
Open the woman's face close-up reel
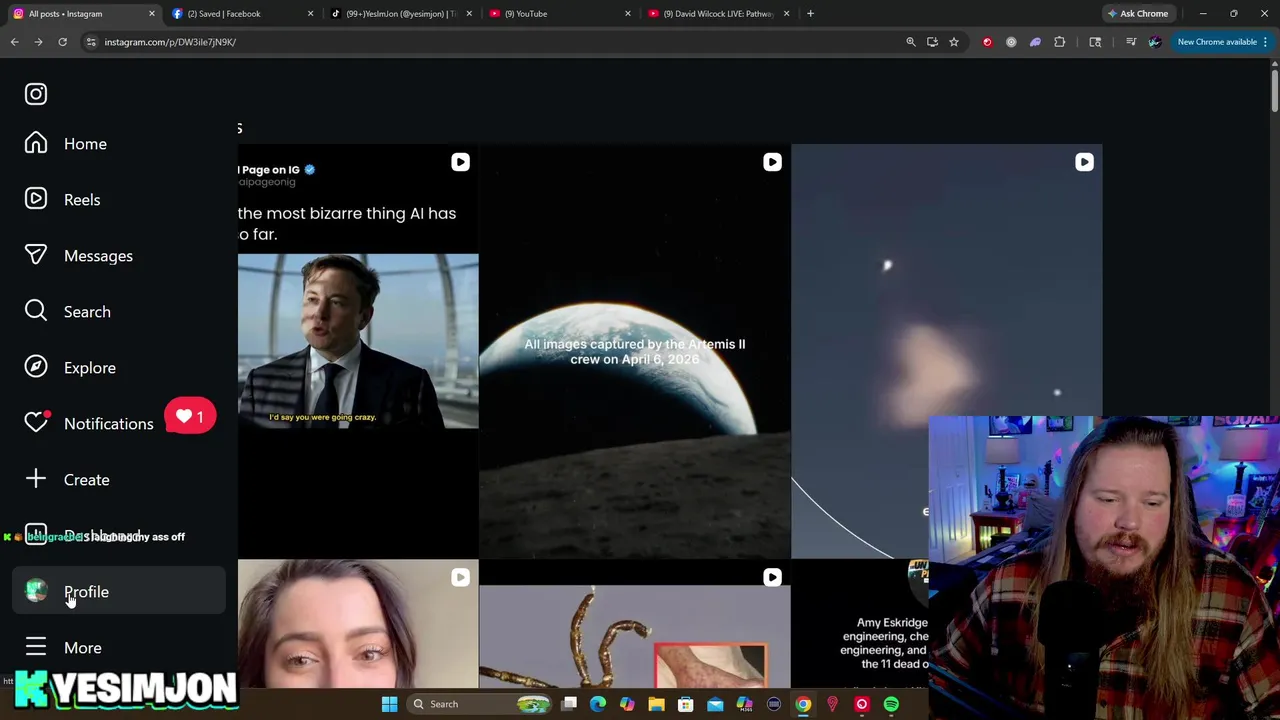click(358, 624)
